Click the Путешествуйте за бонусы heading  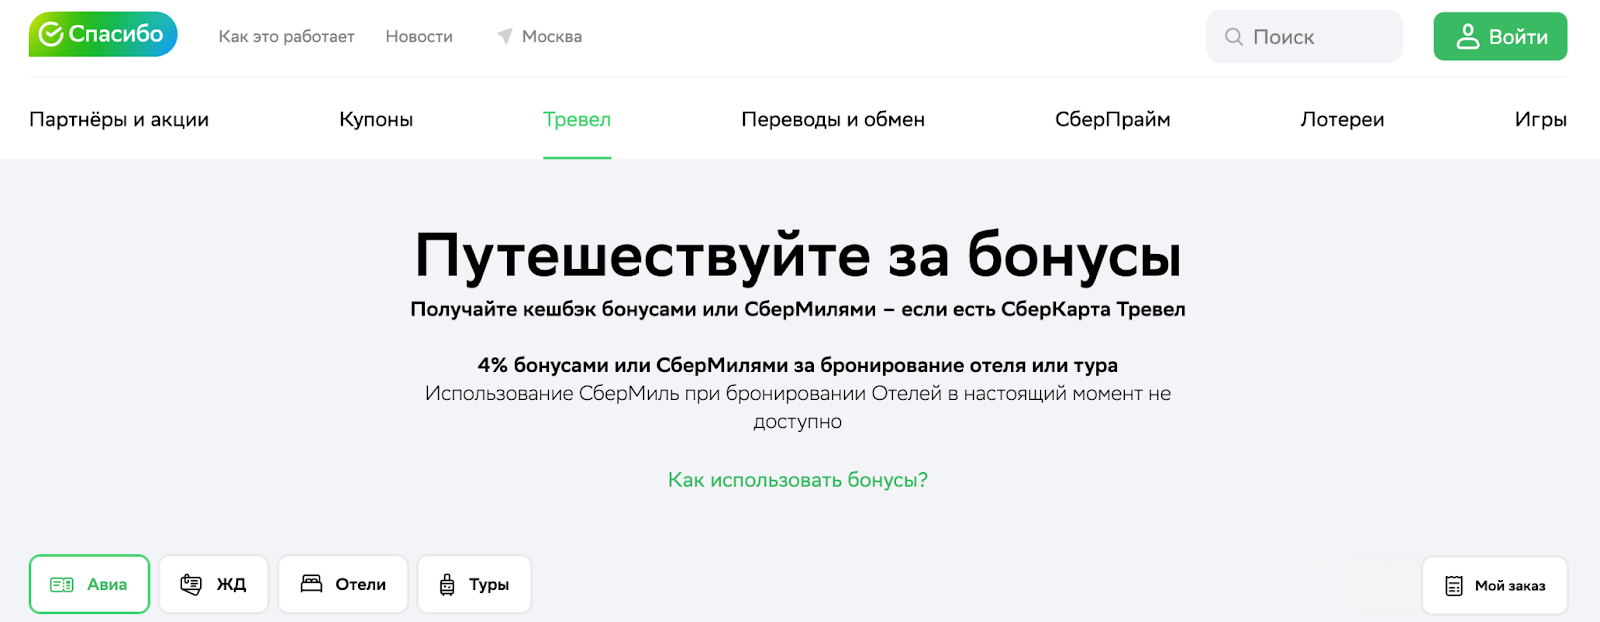pos(798,255)
